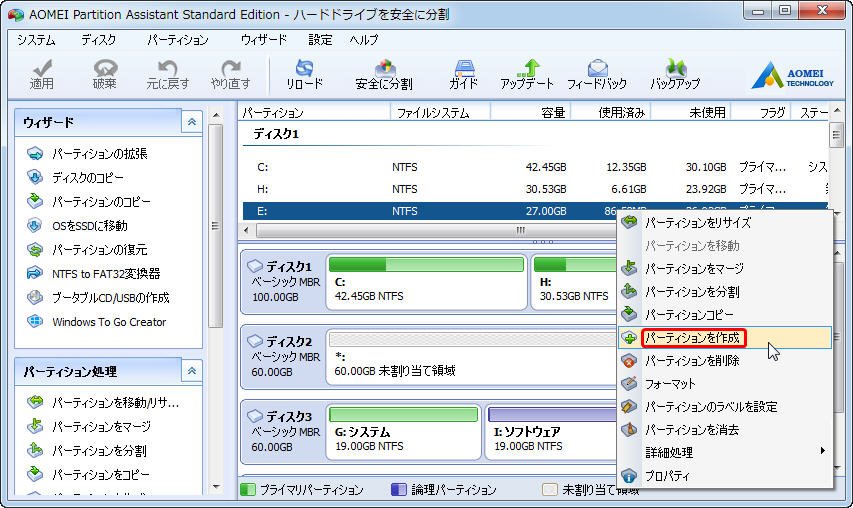Click the アップデート (Update) toolbar icon
The width and height of the screenshot is (853, 508).
point(527,75)
